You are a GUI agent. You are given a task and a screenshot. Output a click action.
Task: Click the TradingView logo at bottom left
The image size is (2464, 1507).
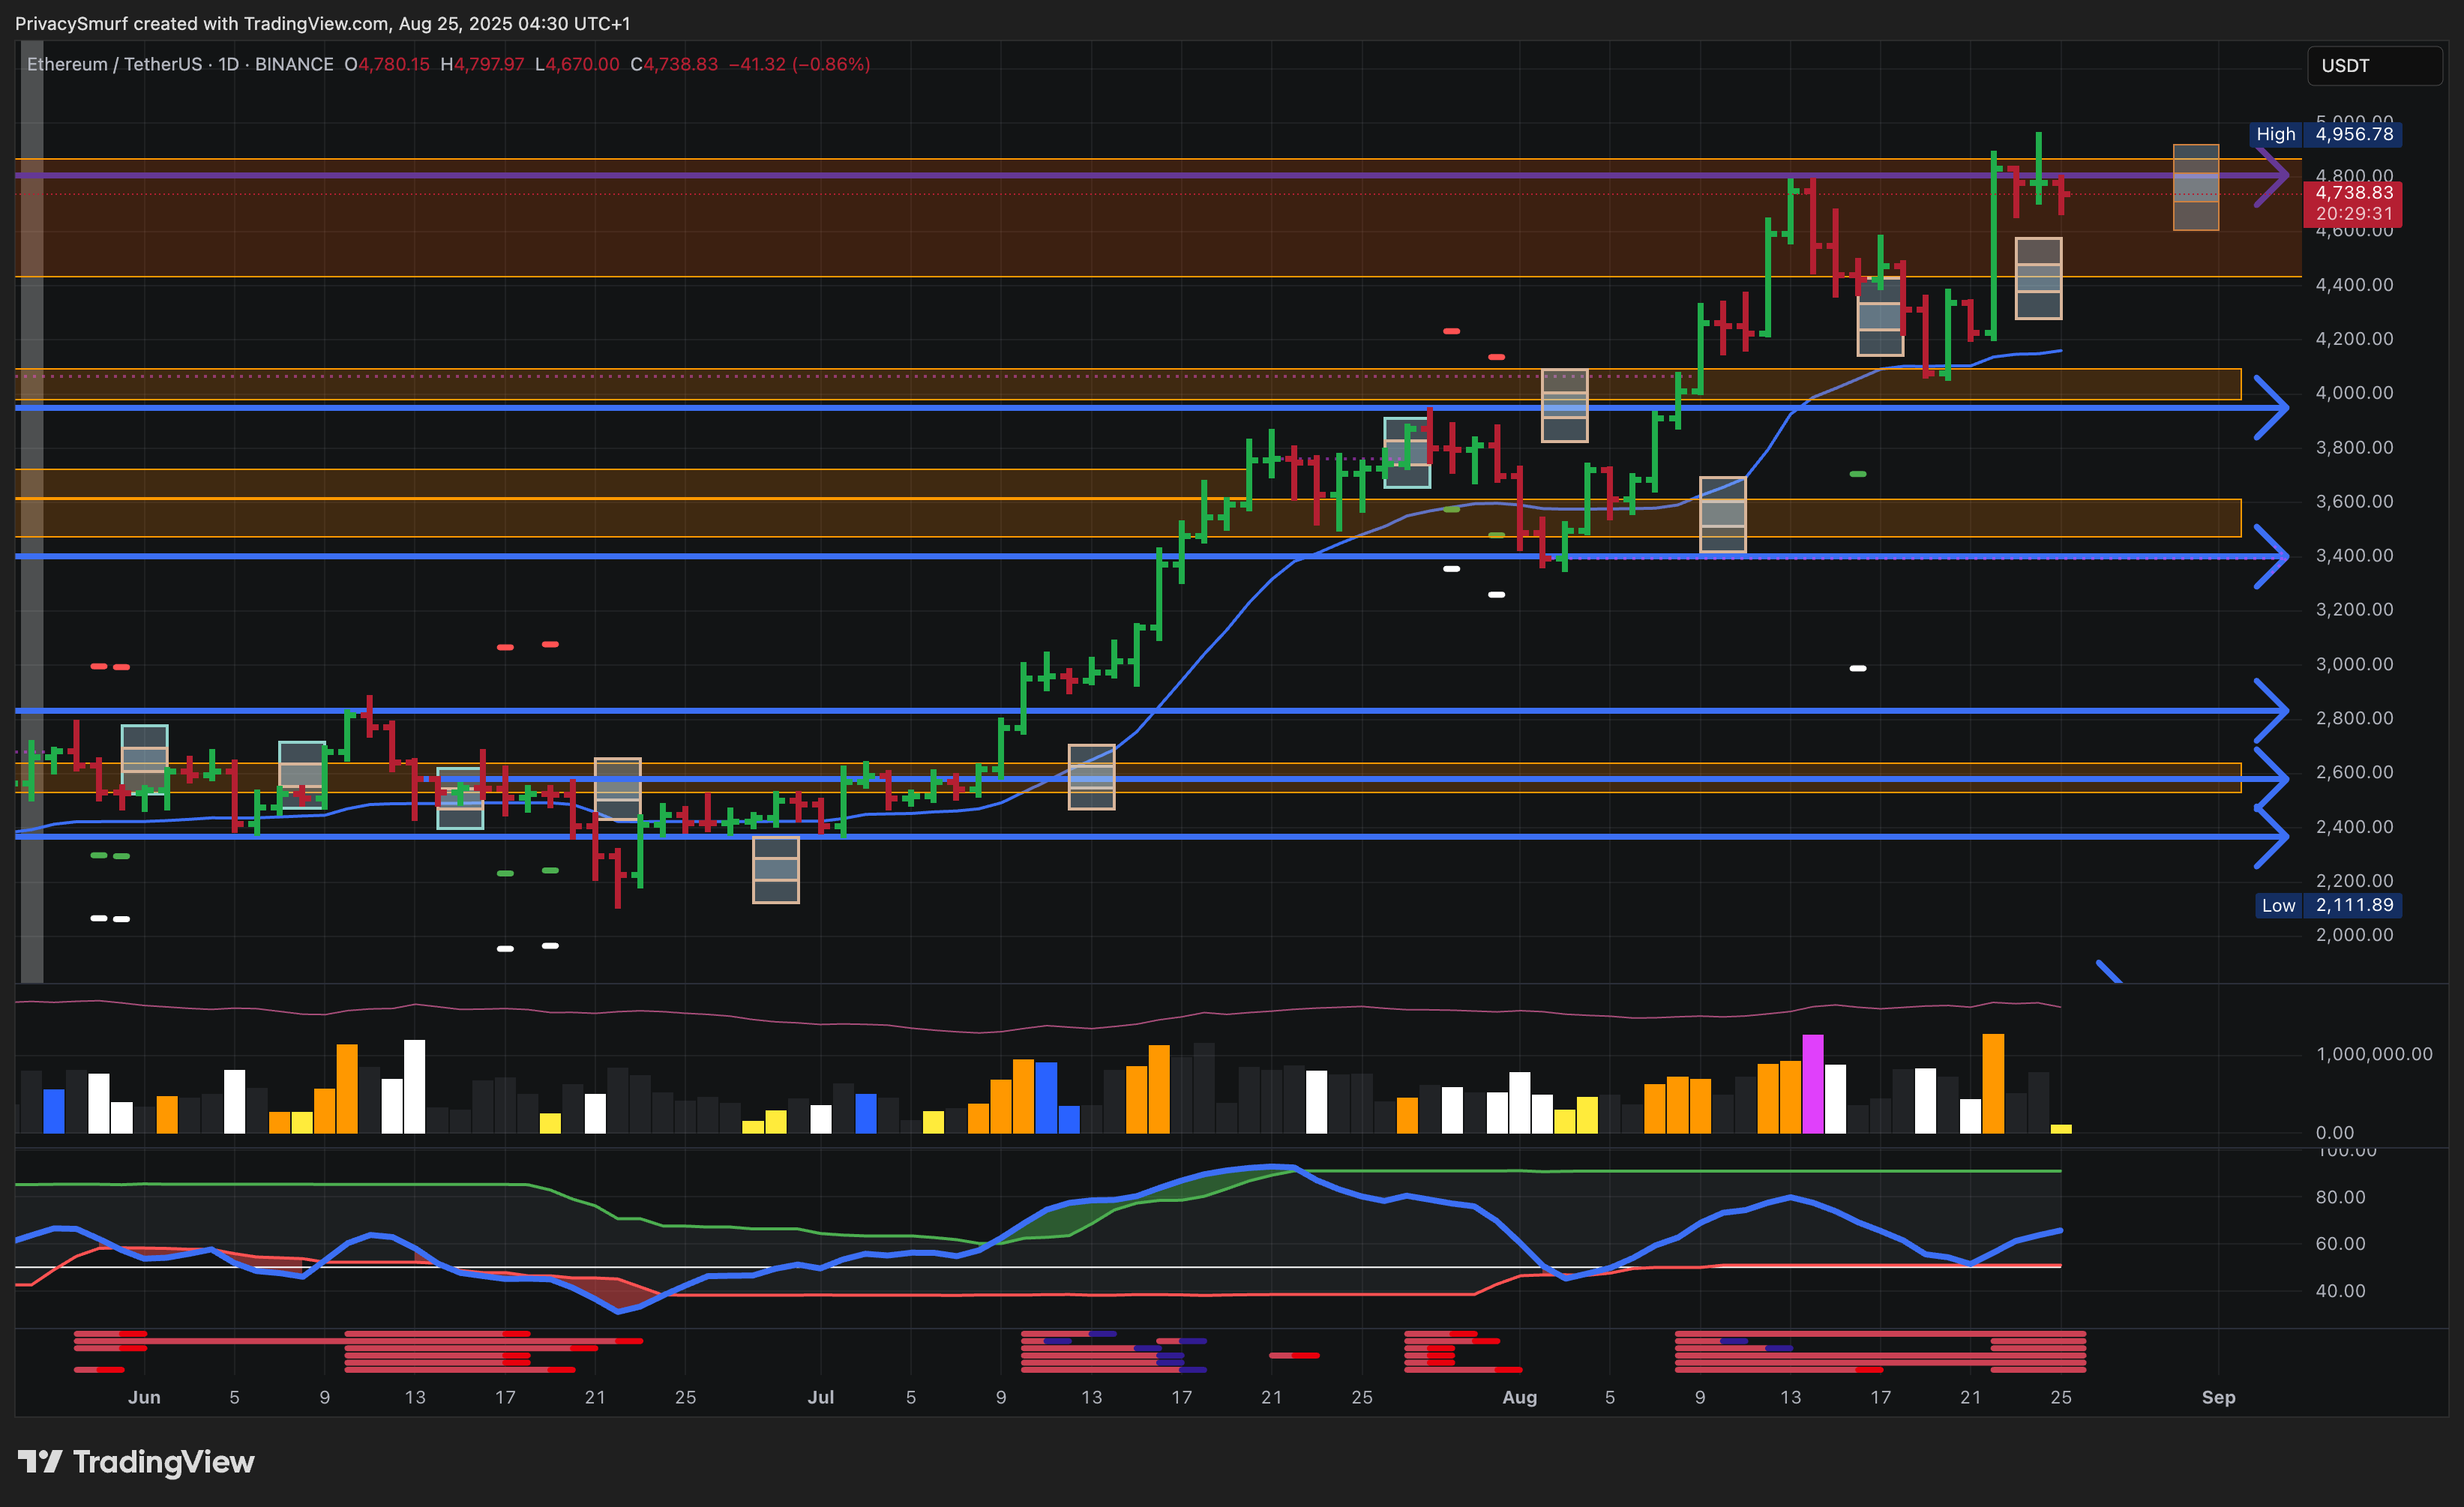click(136, 1462)
